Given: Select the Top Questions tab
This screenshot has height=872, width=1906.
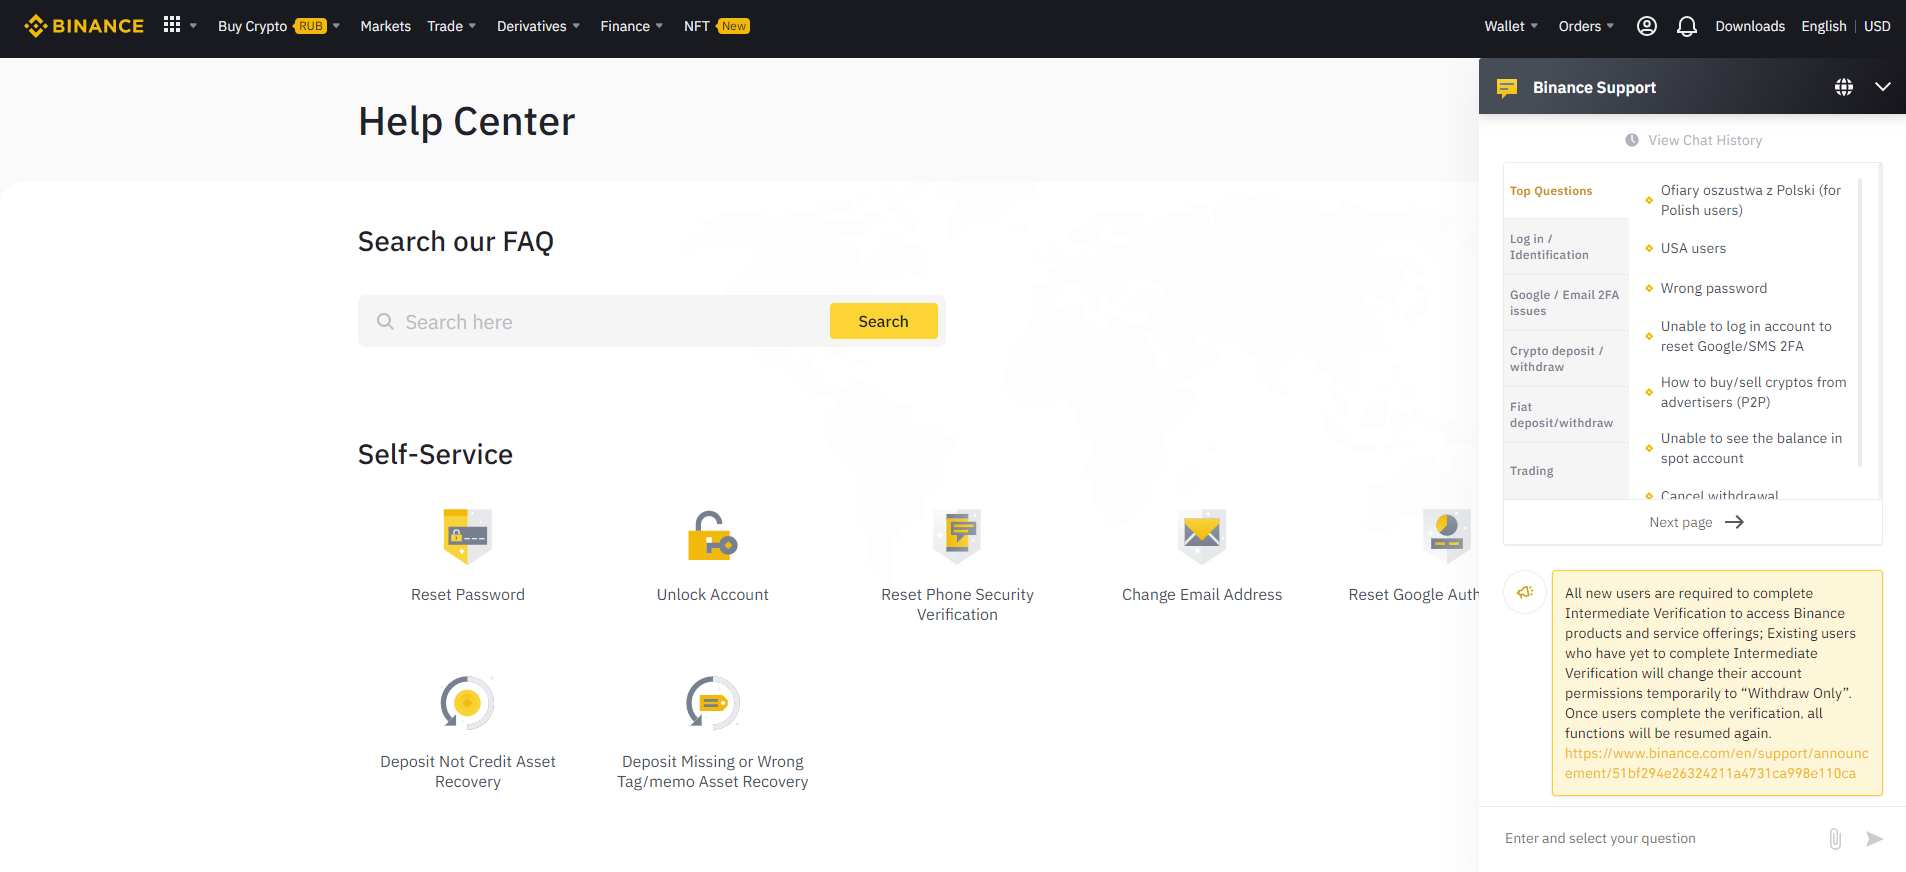Looking at the screenshot, I should coord(1566,191).
